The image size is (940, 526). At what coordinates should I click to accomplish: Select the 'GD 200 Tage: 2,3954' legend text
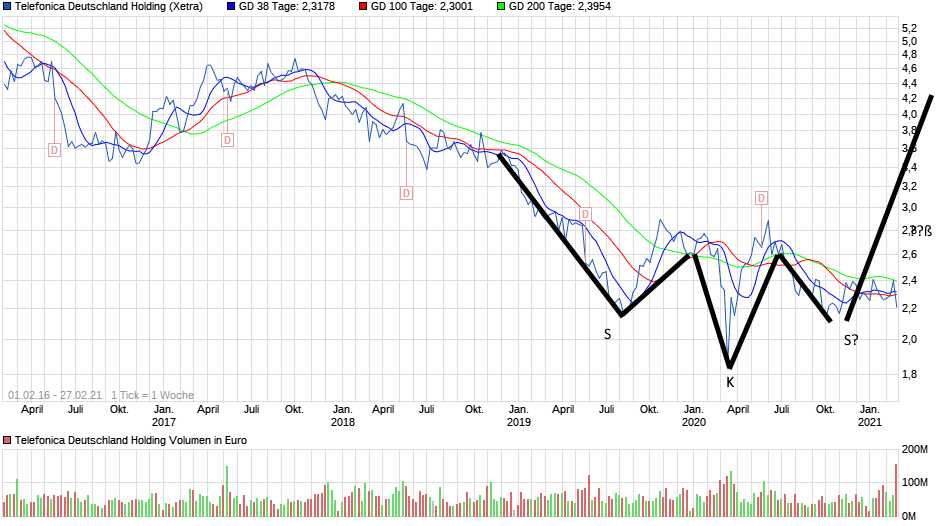(x=559, y=7)
